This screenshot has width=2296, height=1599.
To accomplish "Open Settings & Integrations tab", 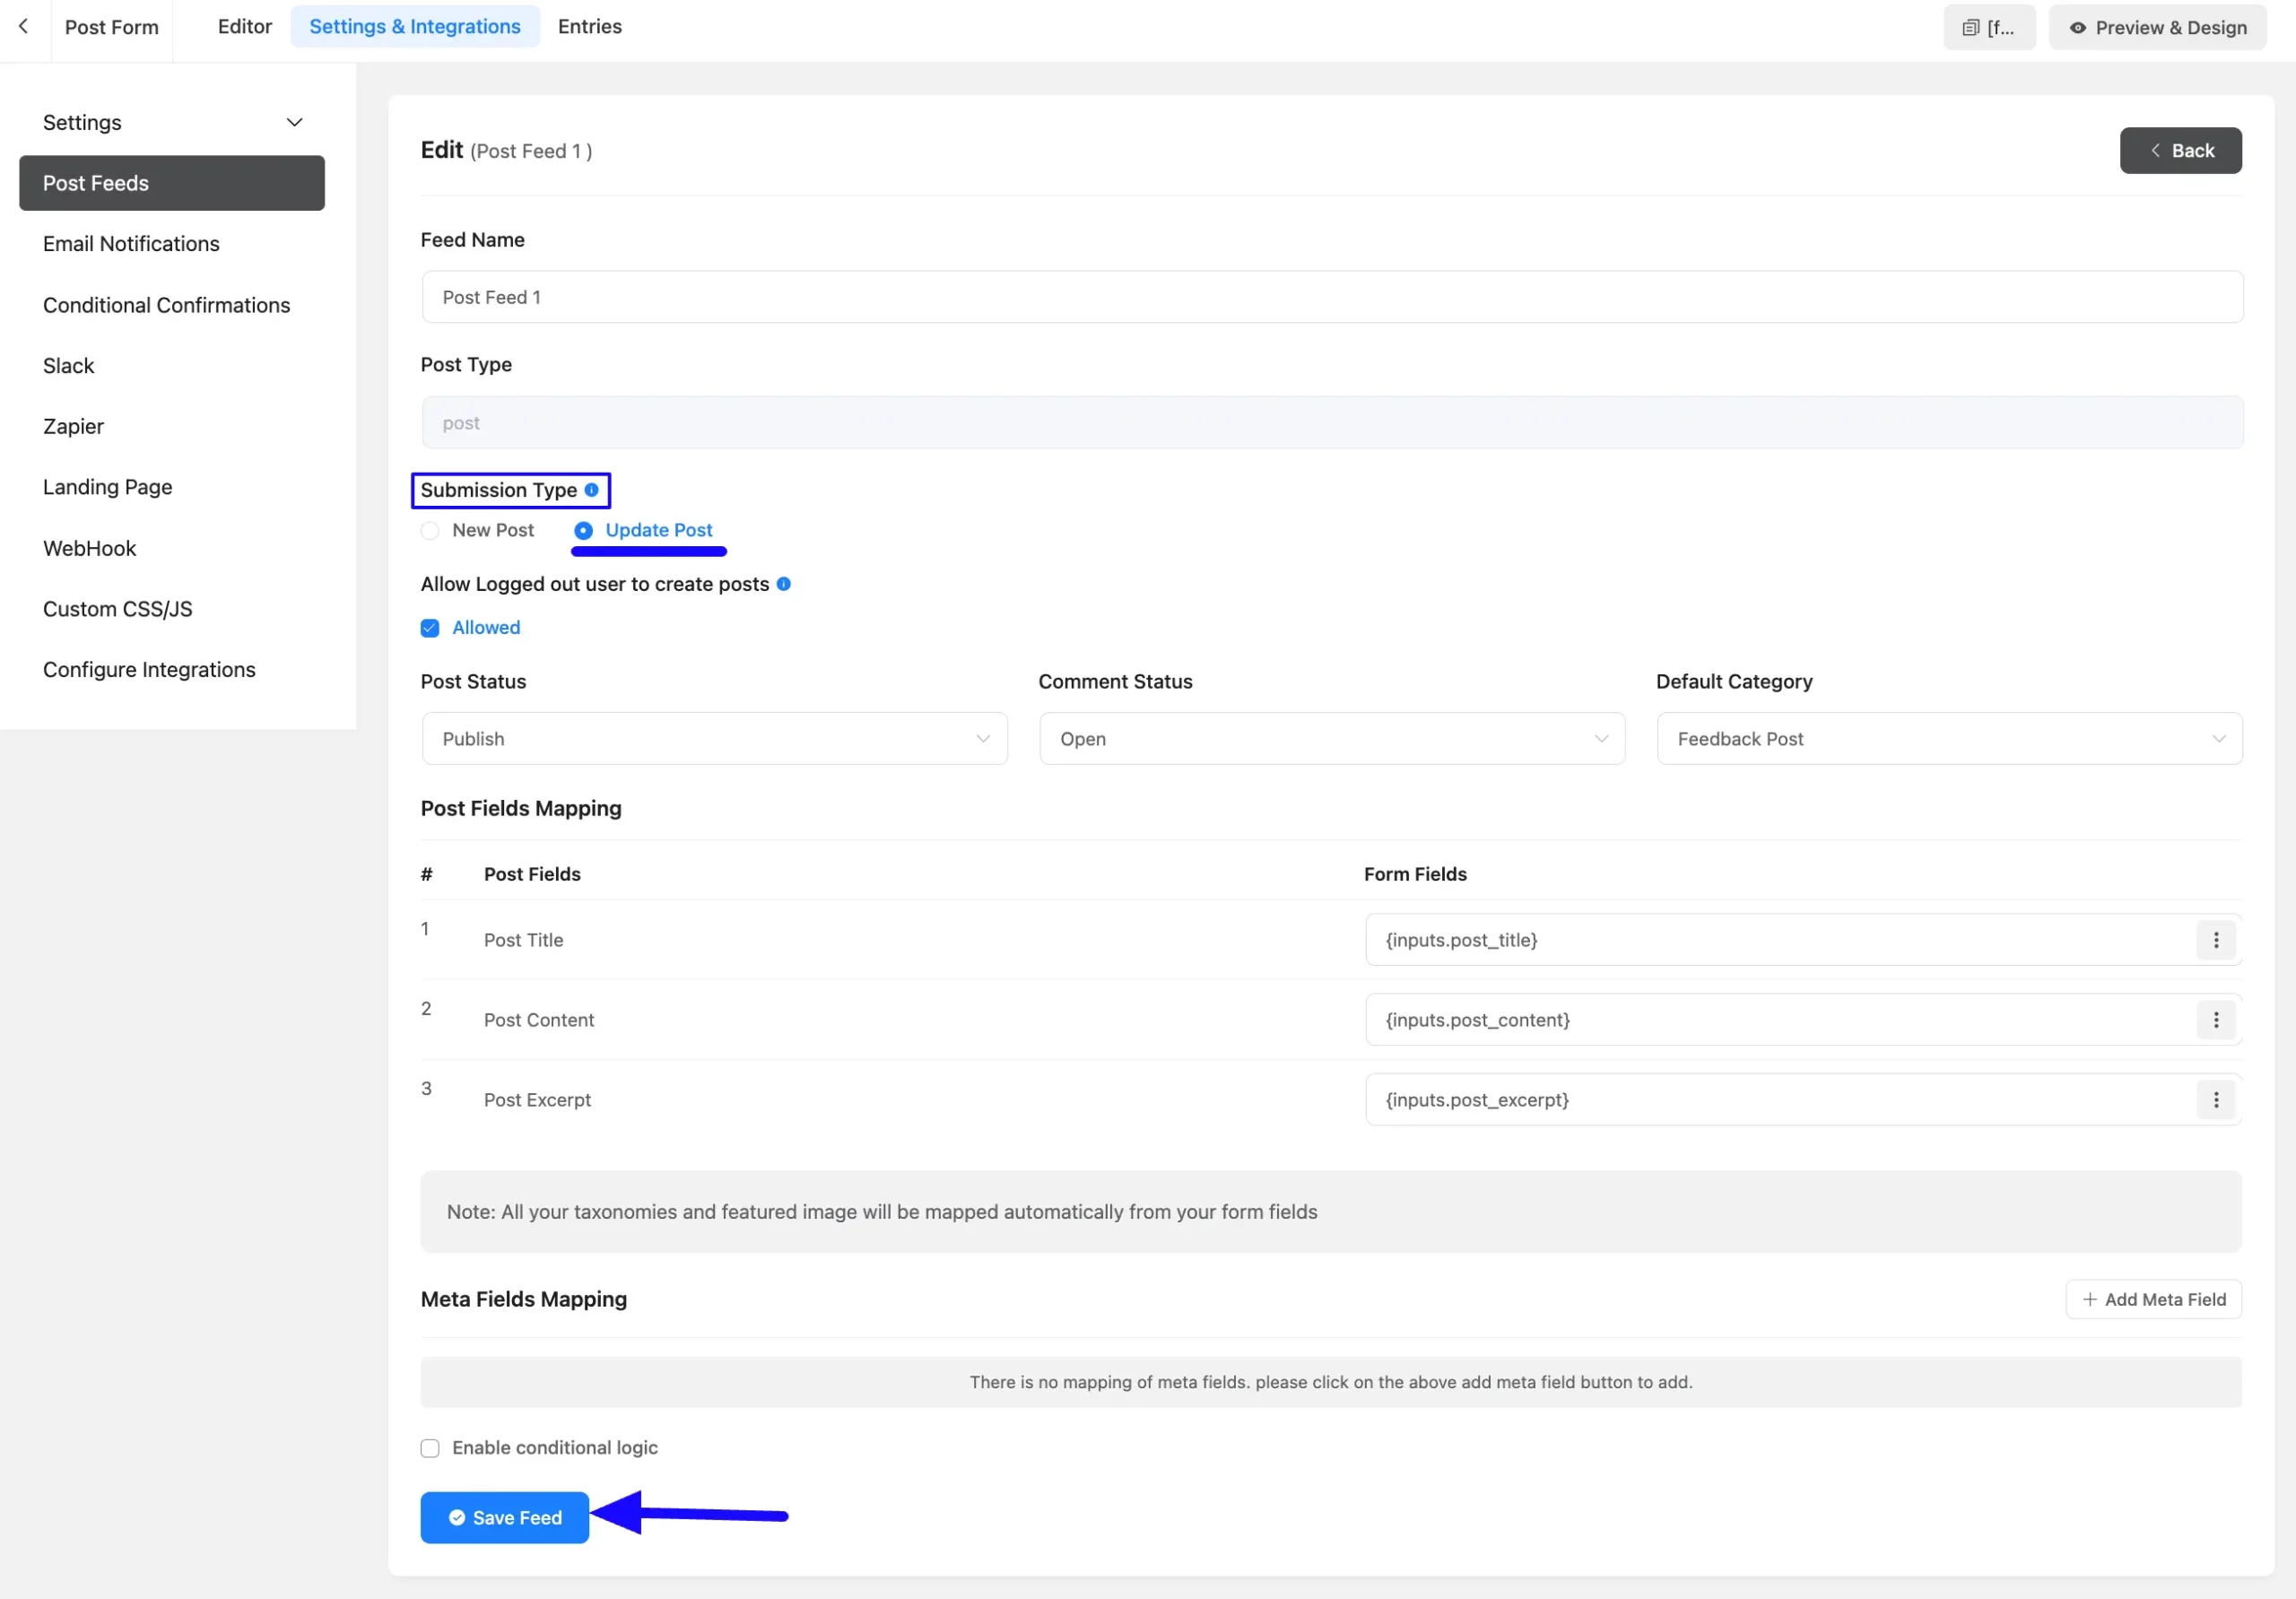I will tap(415, 27).
